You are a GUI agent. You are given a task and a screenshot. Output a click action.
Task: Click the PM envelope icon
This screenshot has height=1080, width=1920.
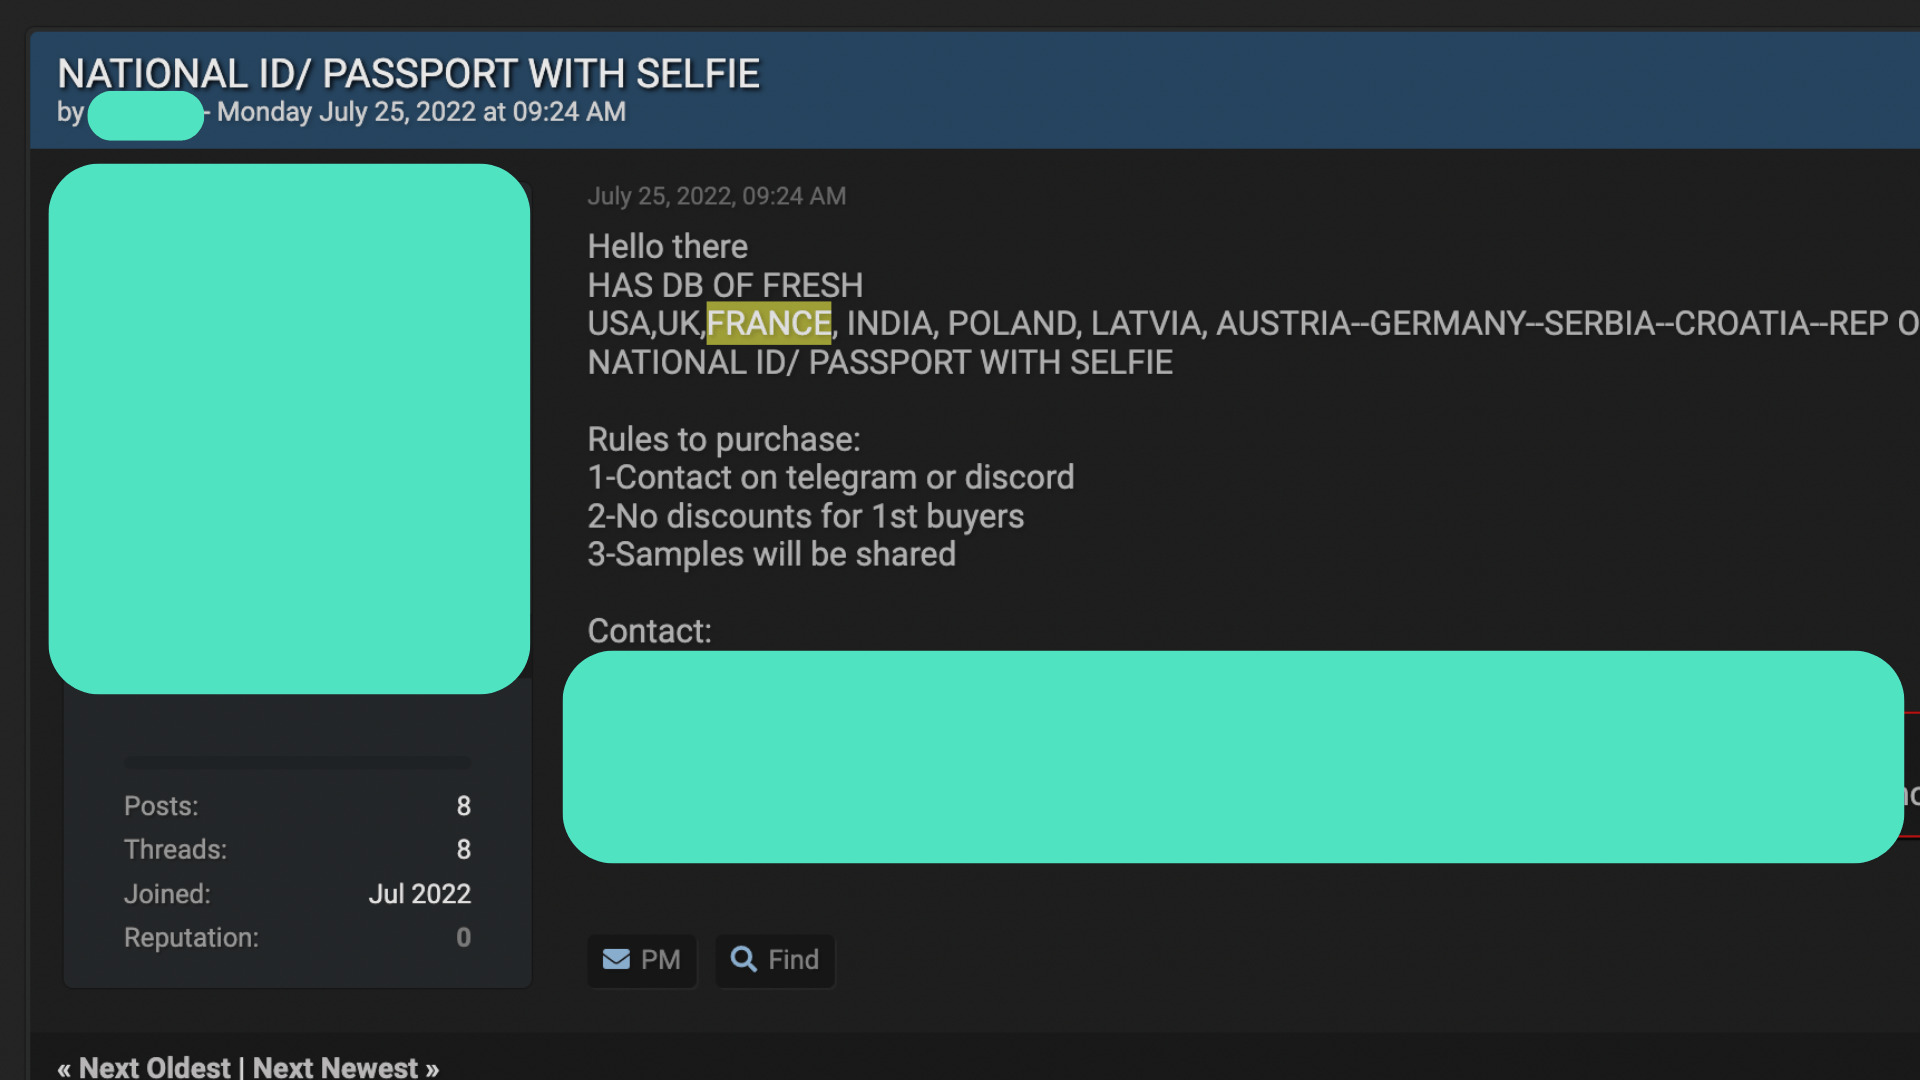616,959
